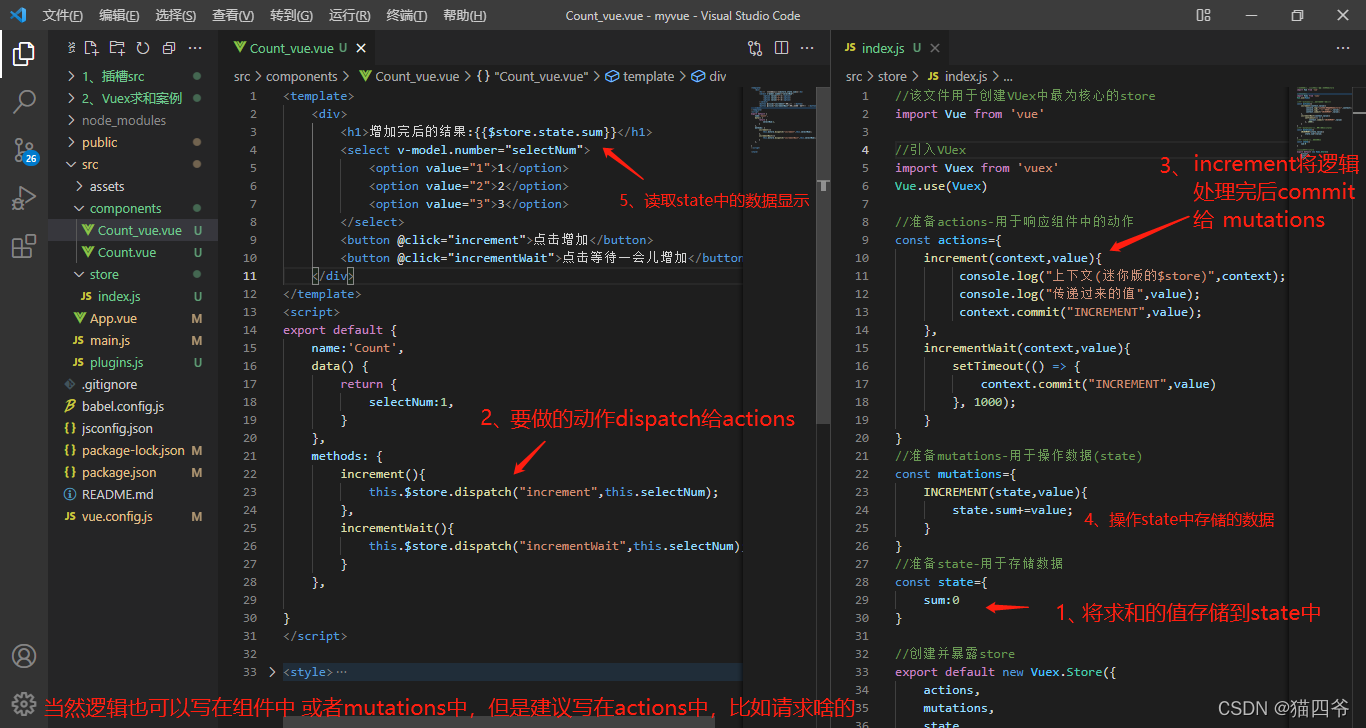Open 查看(V) menu
The width and height of the screenshot is (1366, 728).
(233, 15)
